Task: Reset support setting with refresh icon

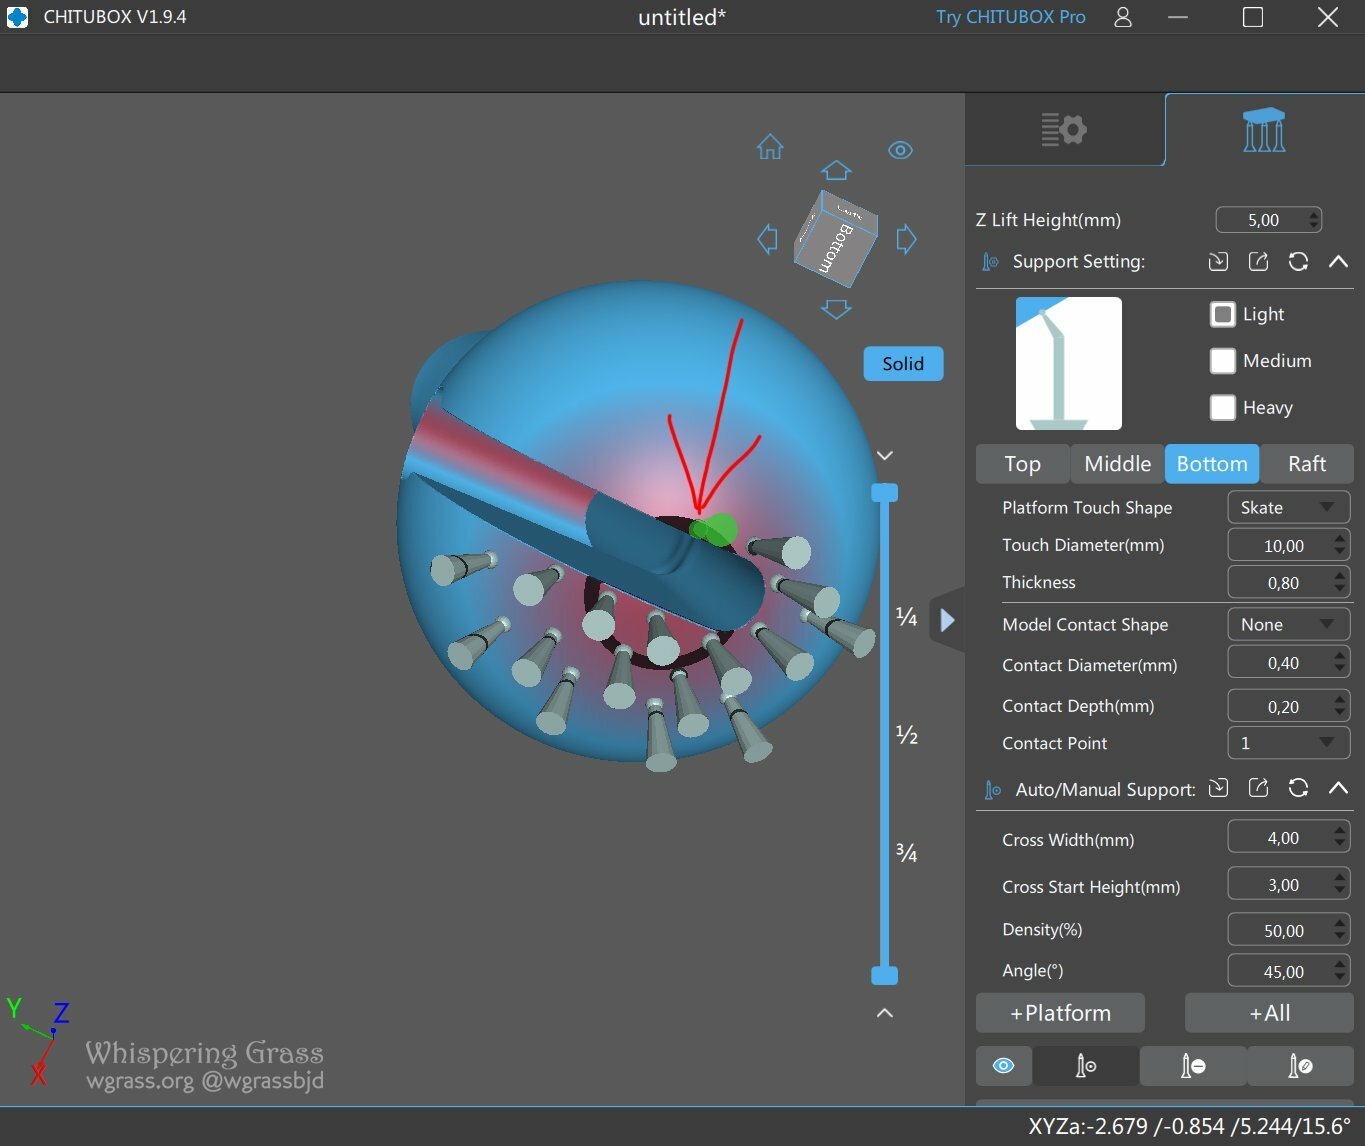Action: click(1298, 261)
